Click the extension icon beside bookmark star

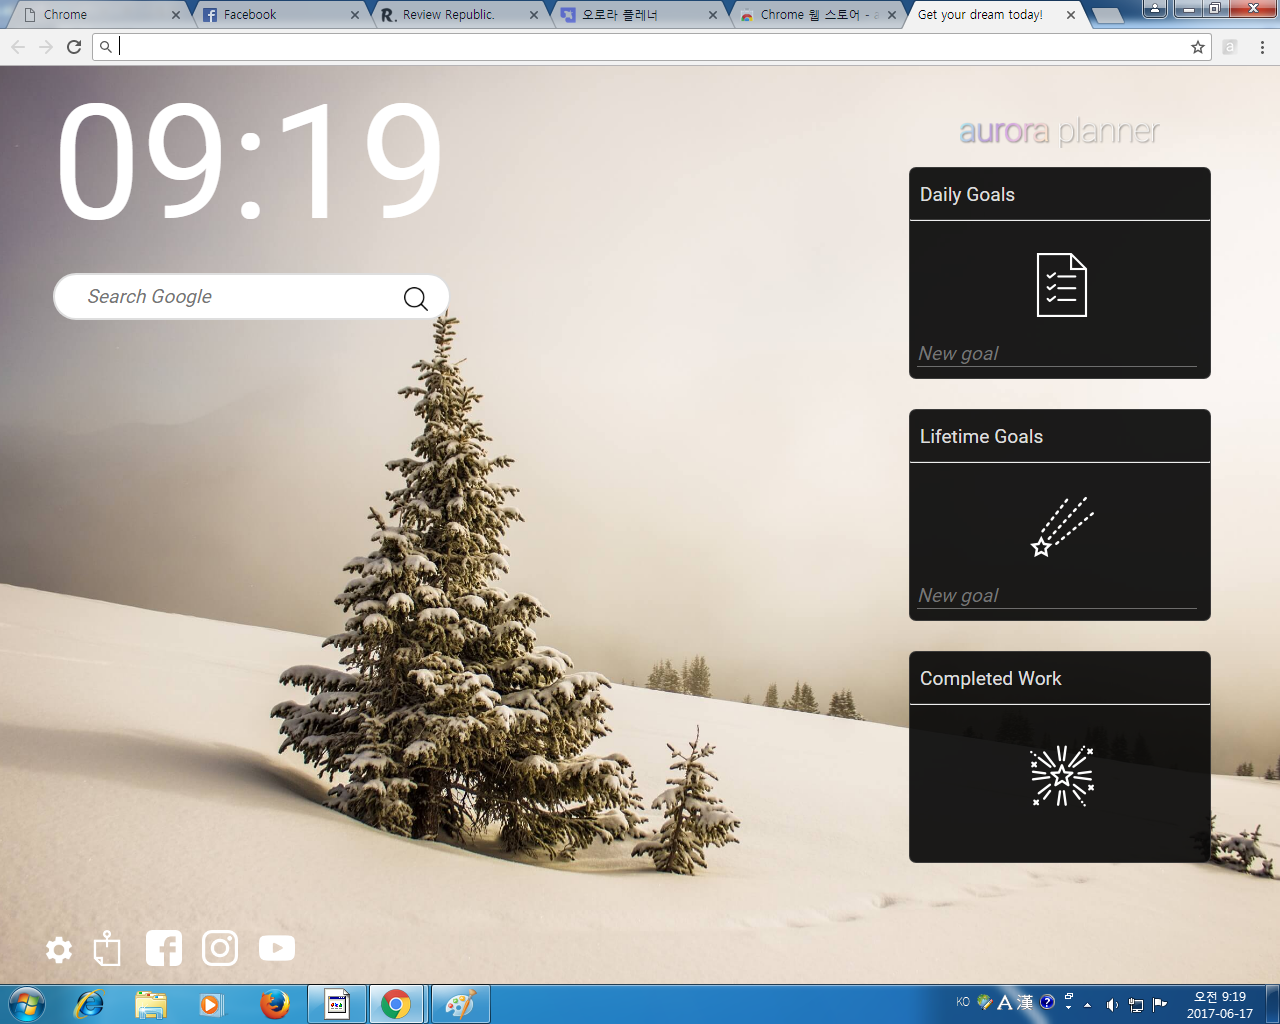[1230, 47]
